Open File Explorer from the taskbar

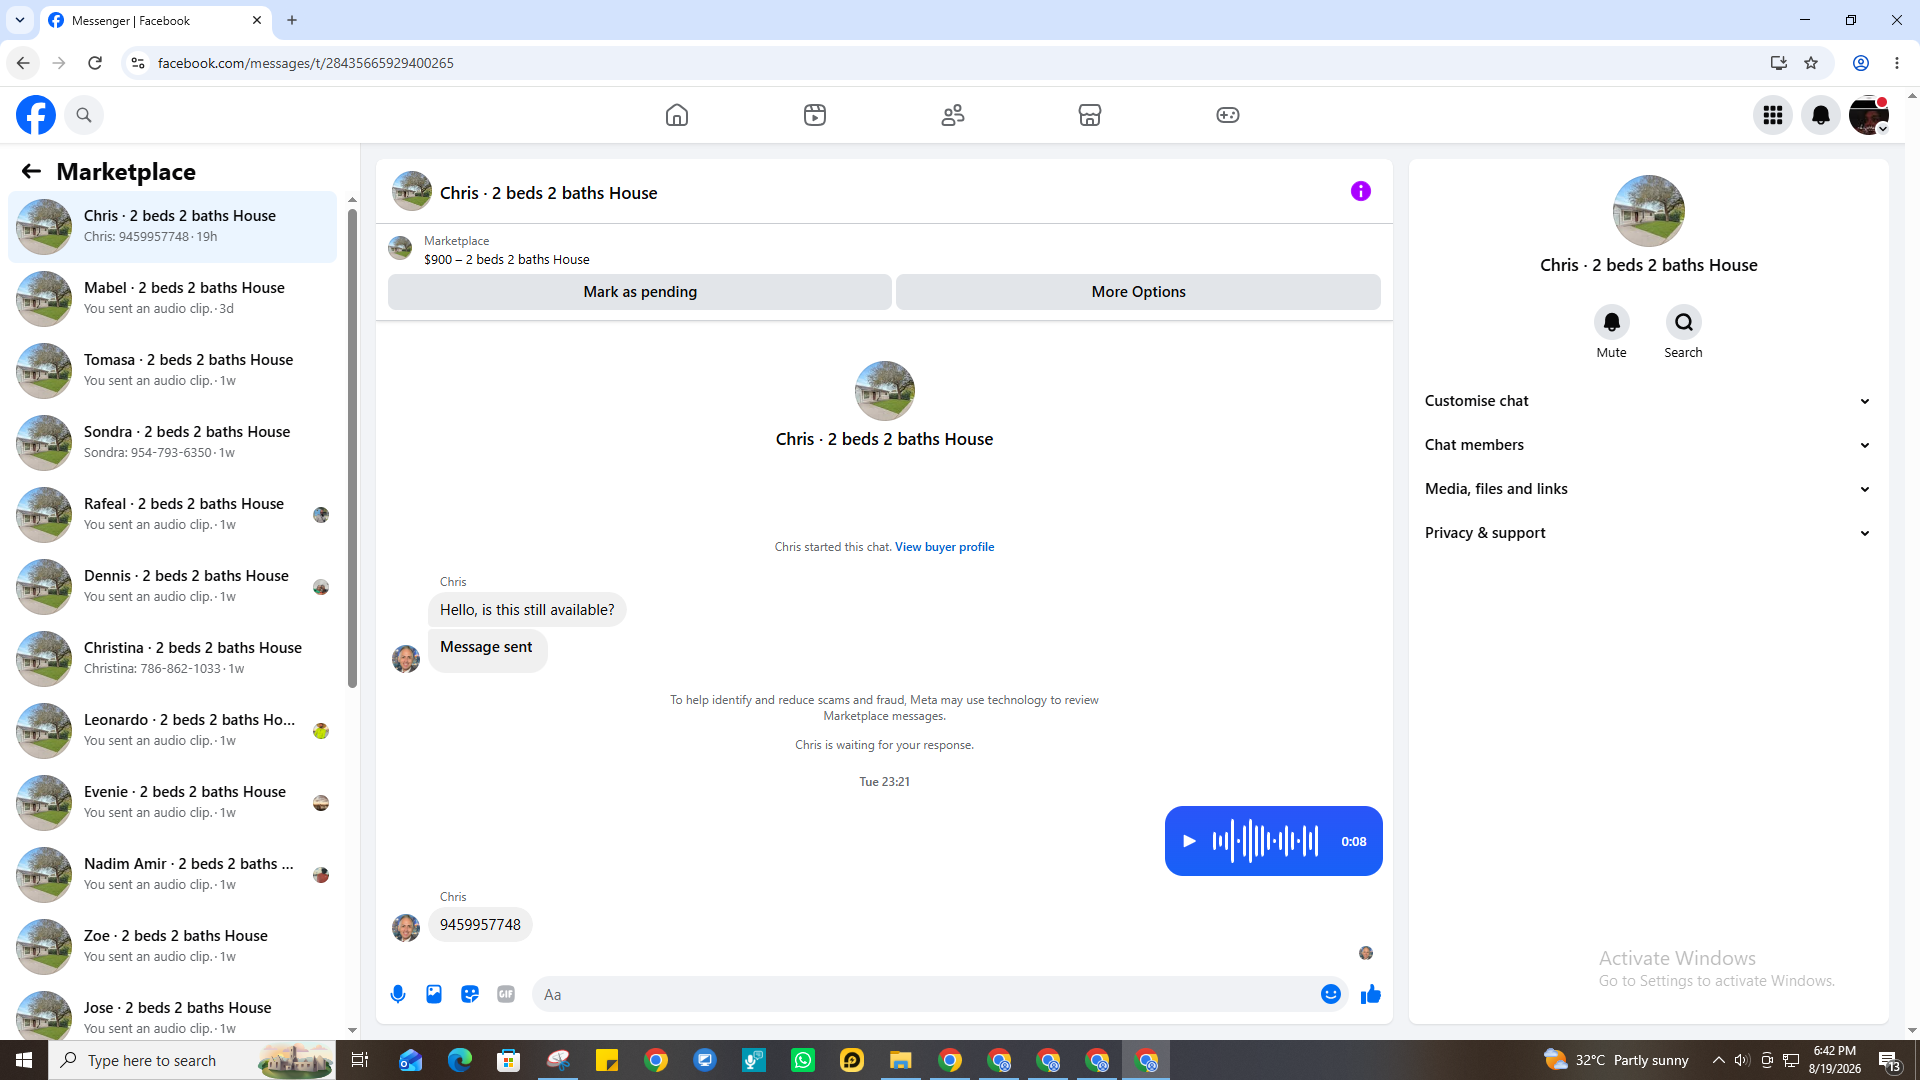(901, 1060)
